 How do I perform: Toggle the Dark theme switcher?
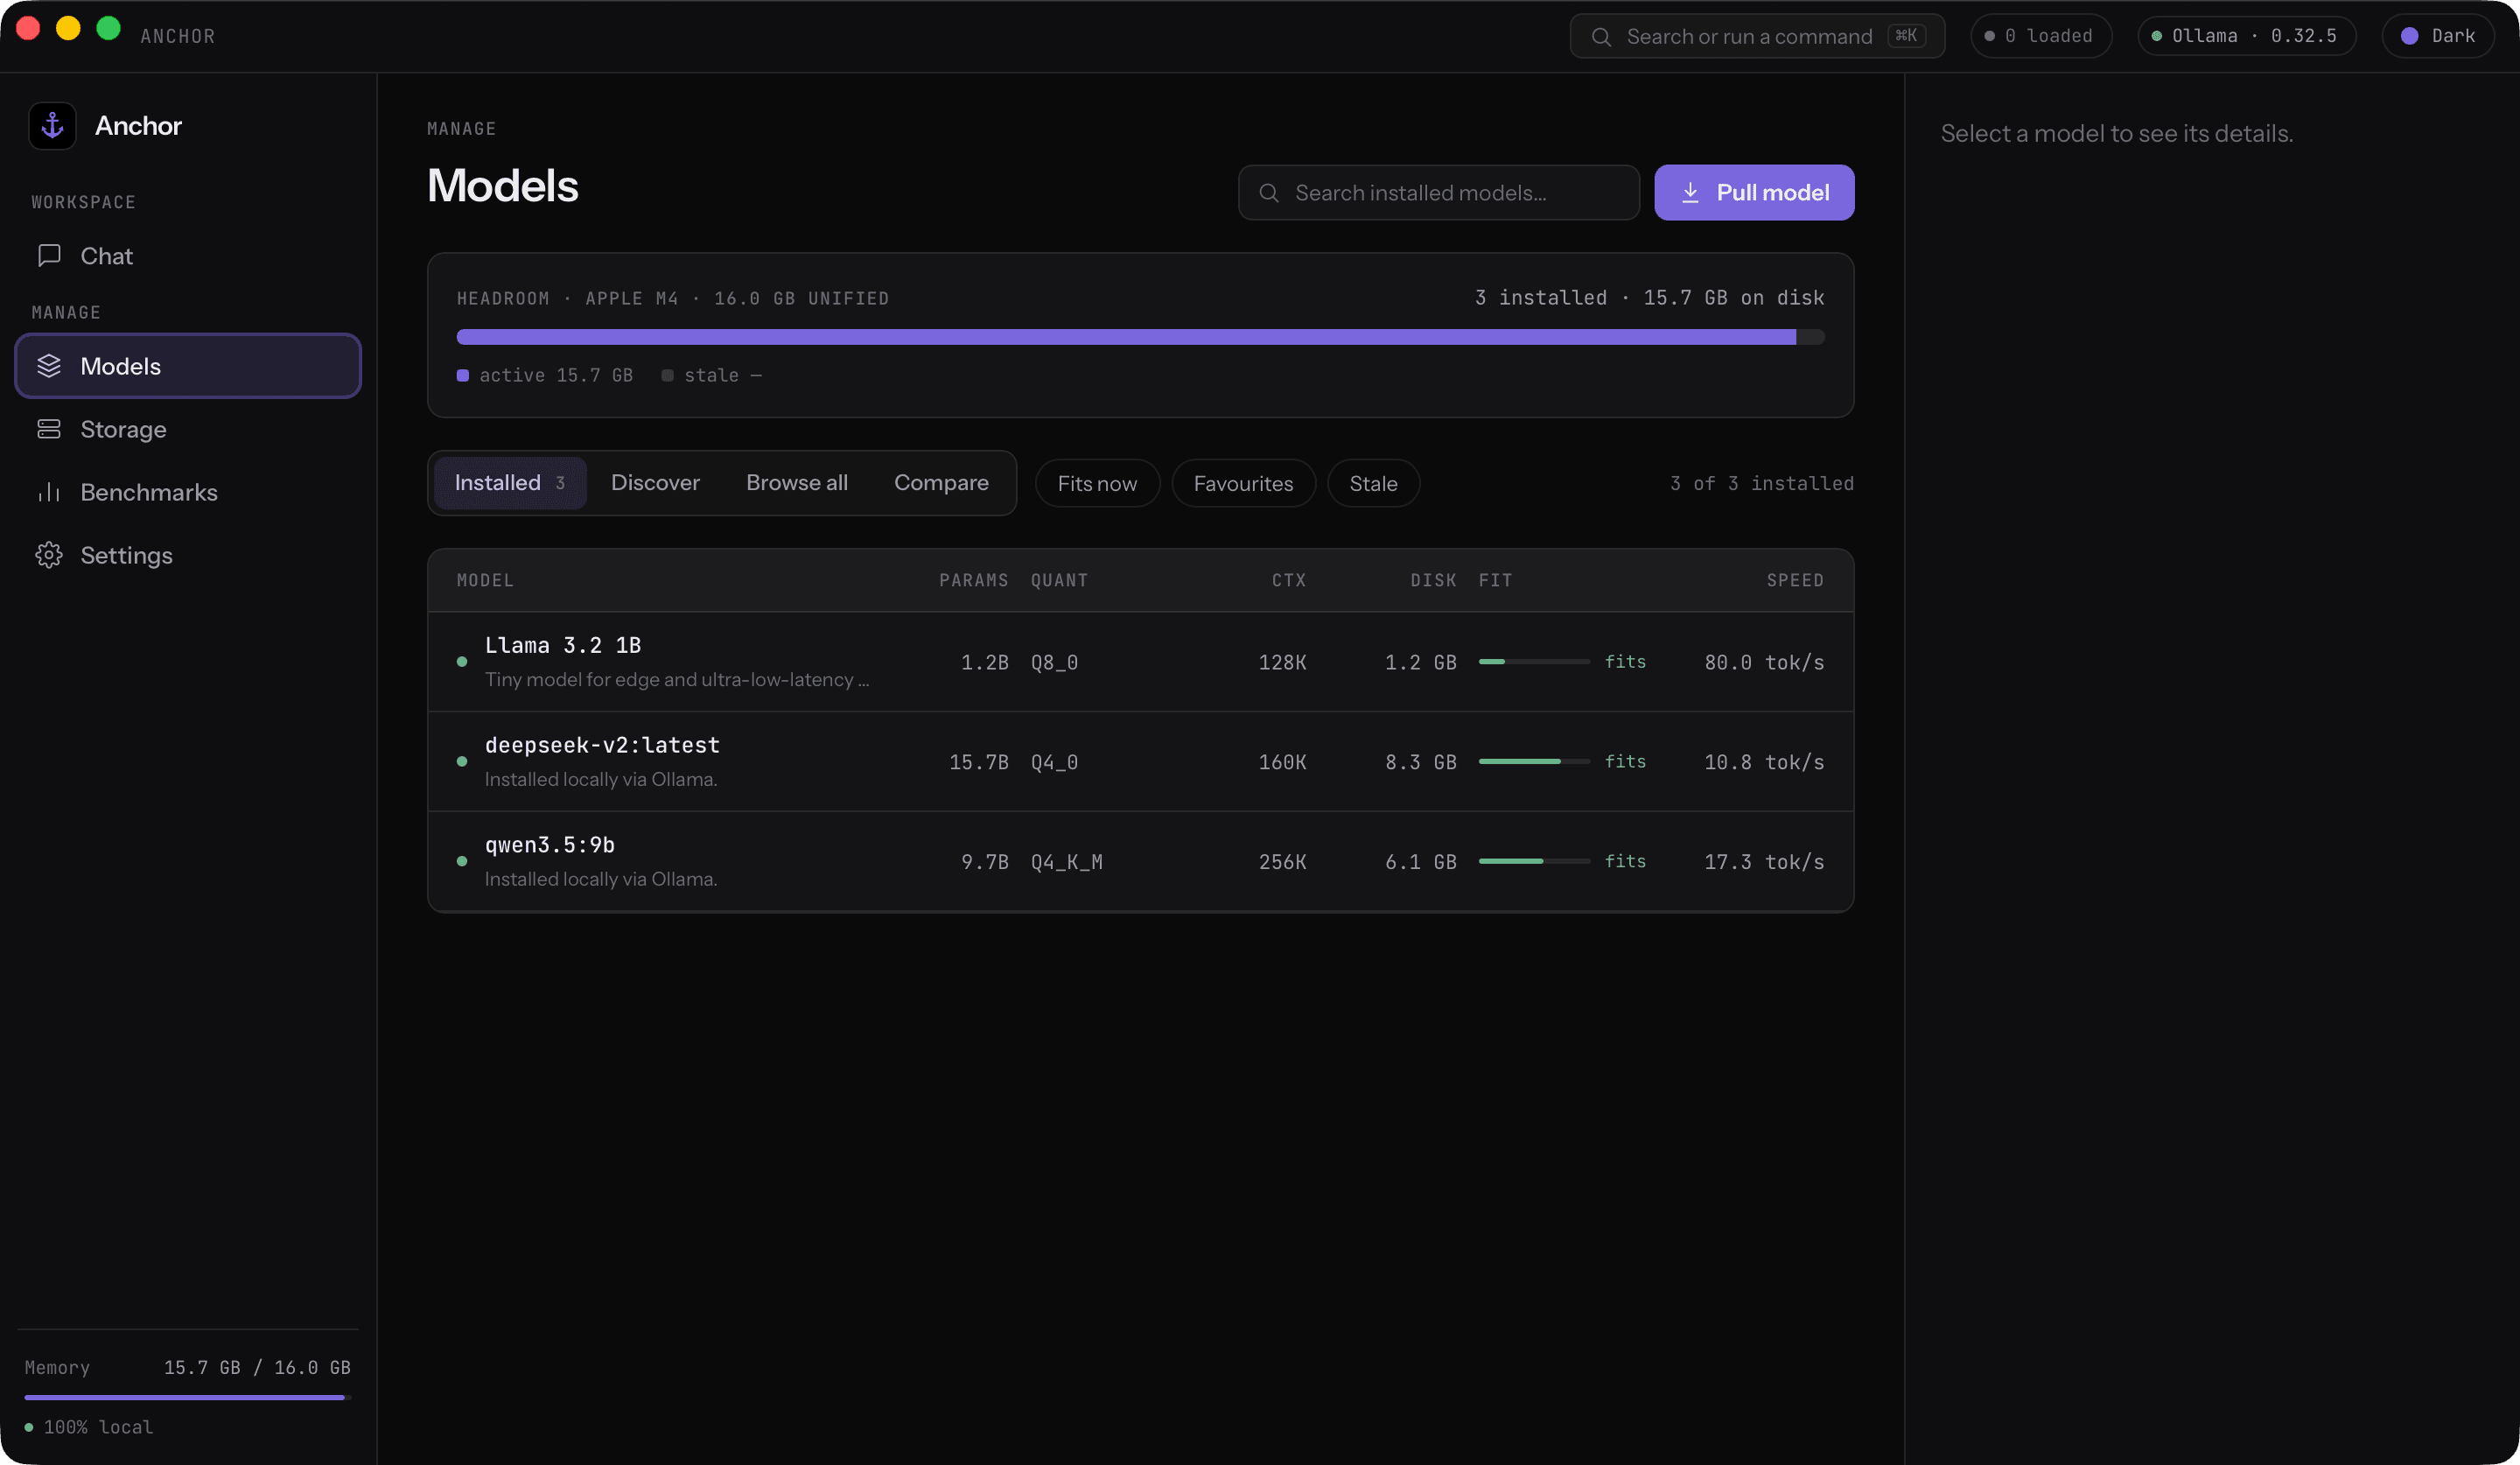2438,36
